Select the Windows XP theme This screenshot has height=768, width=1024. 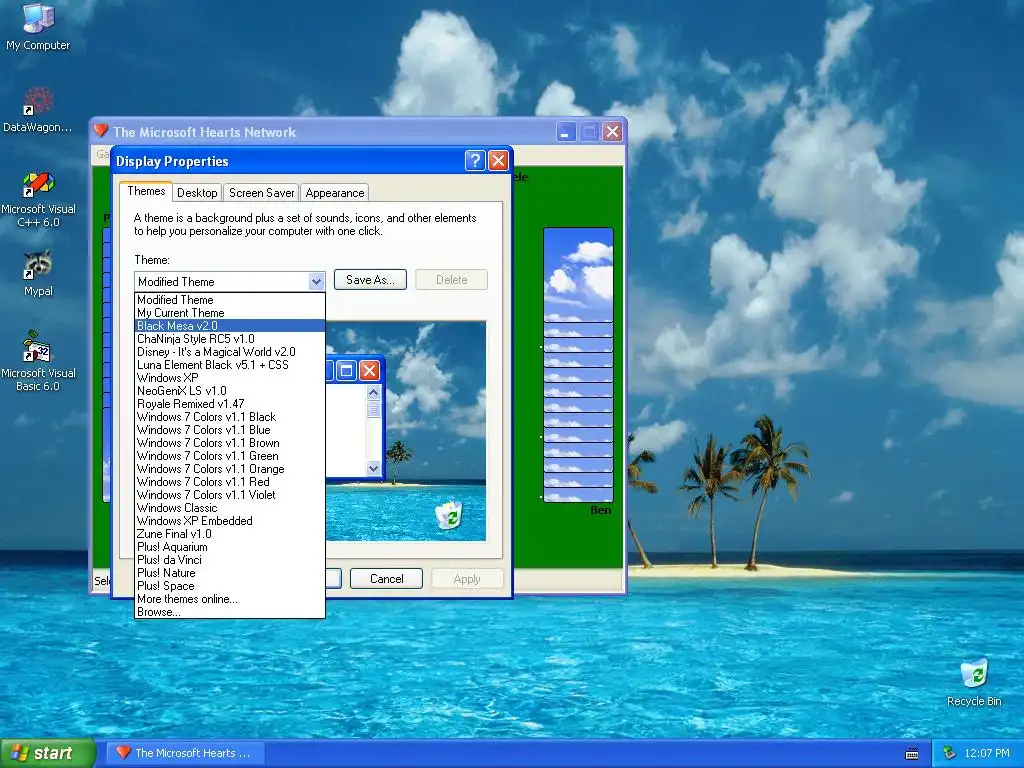point(229,378)
